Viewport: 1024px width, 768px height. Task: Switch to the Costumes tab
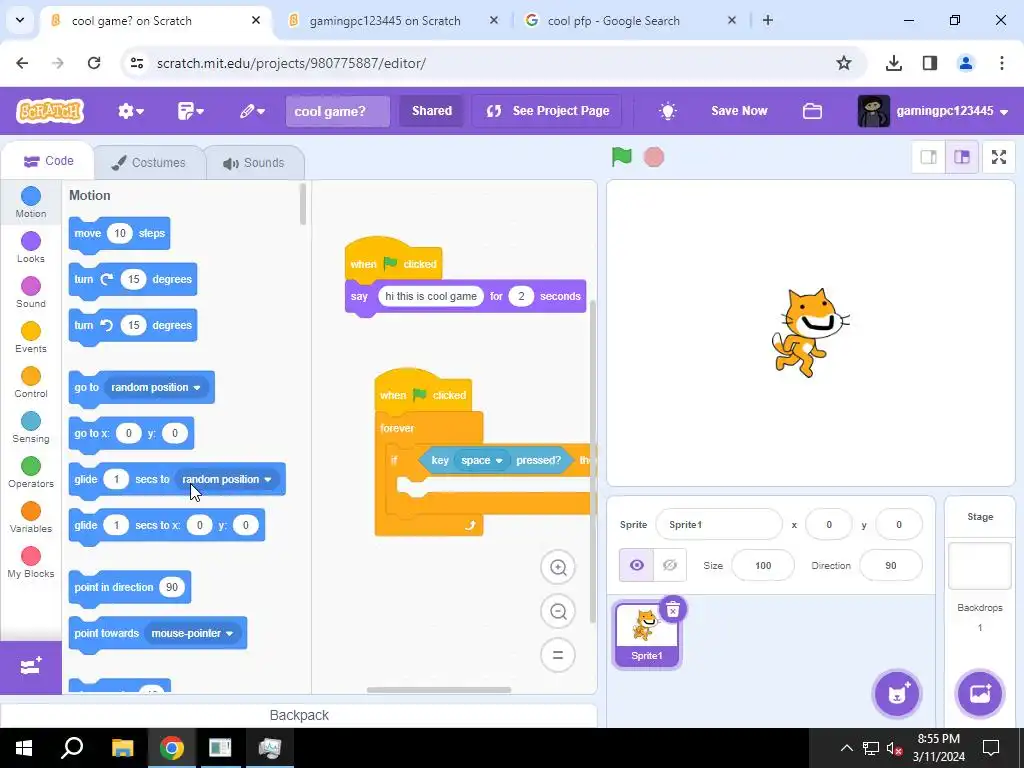click(149, 163)
